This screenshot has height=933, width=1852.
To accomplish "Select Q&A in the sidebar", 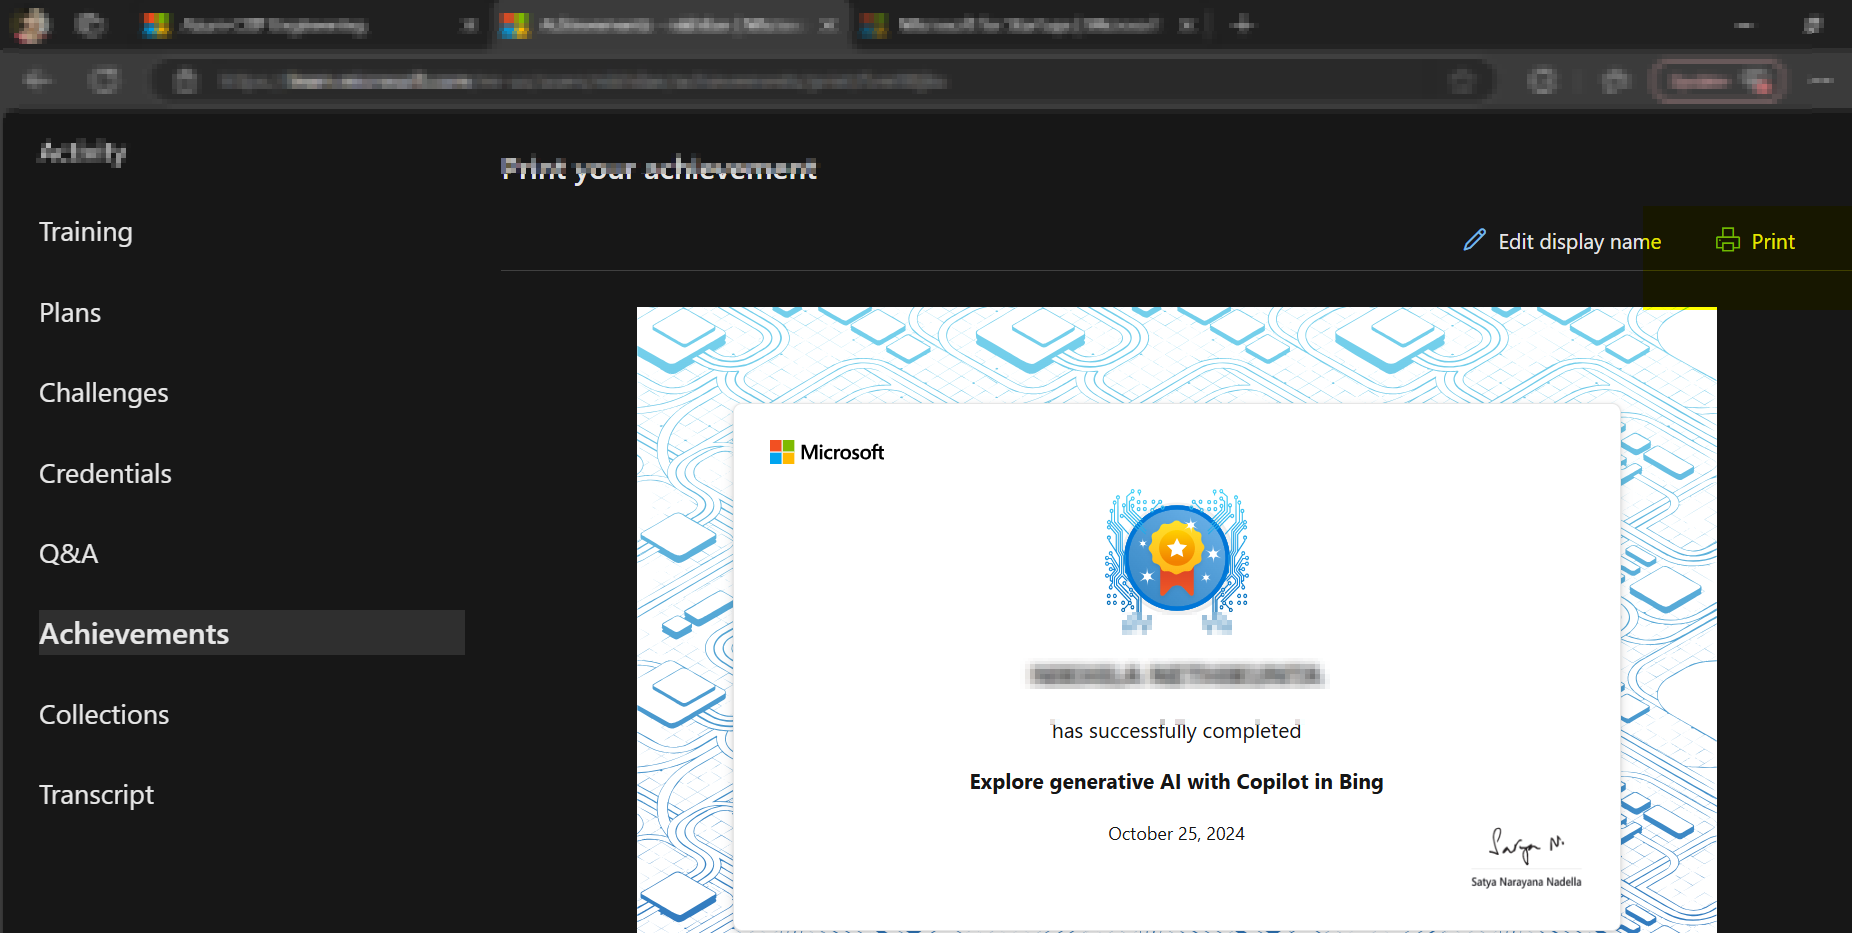I will 69,554.
